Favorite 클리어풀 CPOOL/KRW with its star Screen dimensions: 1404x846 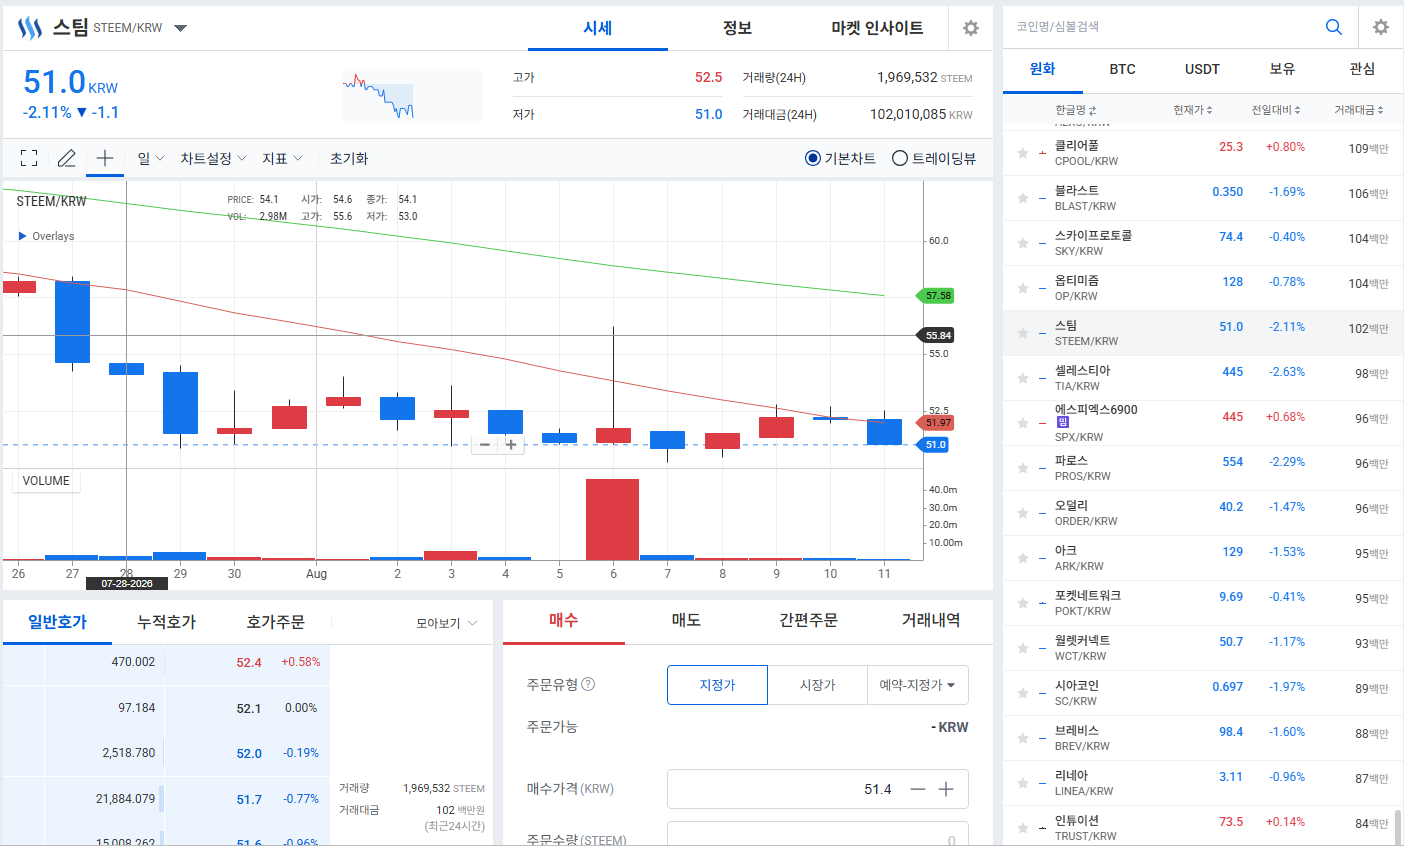[1023, 153]
